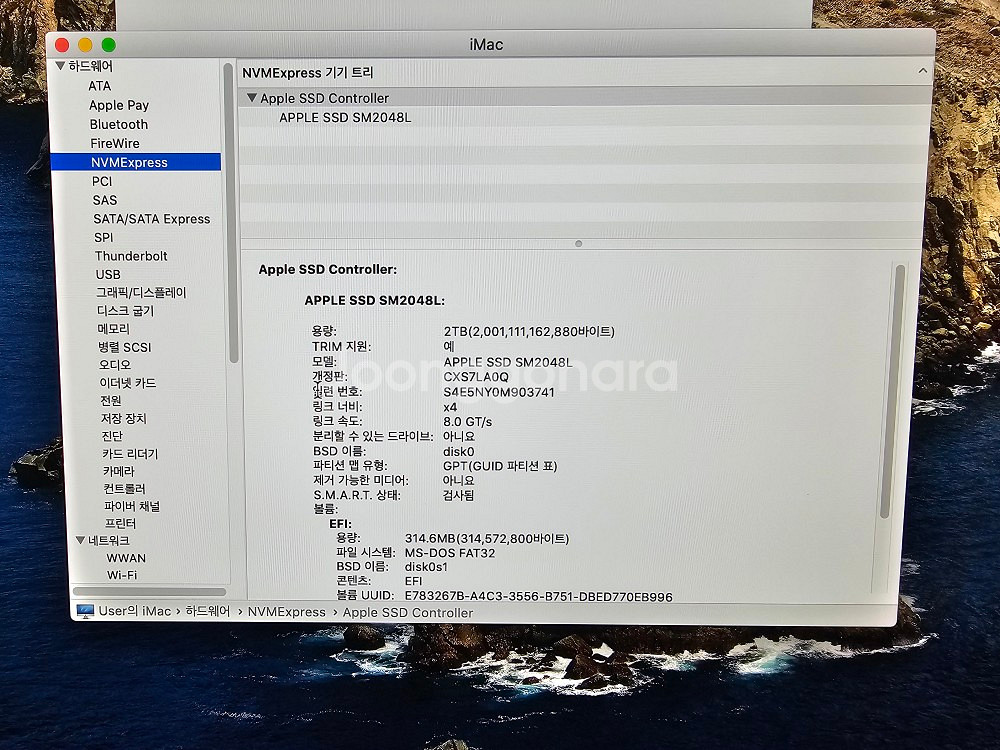
Task: Click the volume UUID E783267B-A4C3-3556-B751-DBED770EB996
Action: 538,597
